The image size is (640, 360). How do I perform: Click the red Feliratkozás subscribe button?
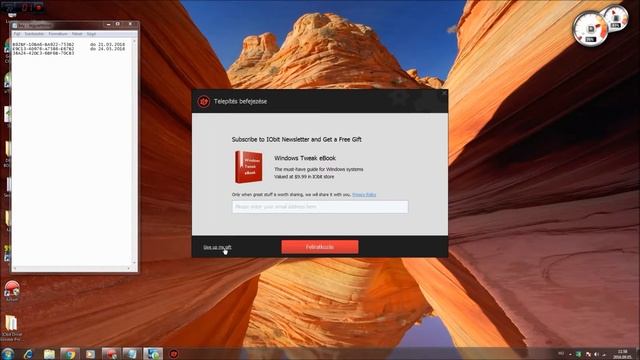pyautogui.click(x=320, y=247)
